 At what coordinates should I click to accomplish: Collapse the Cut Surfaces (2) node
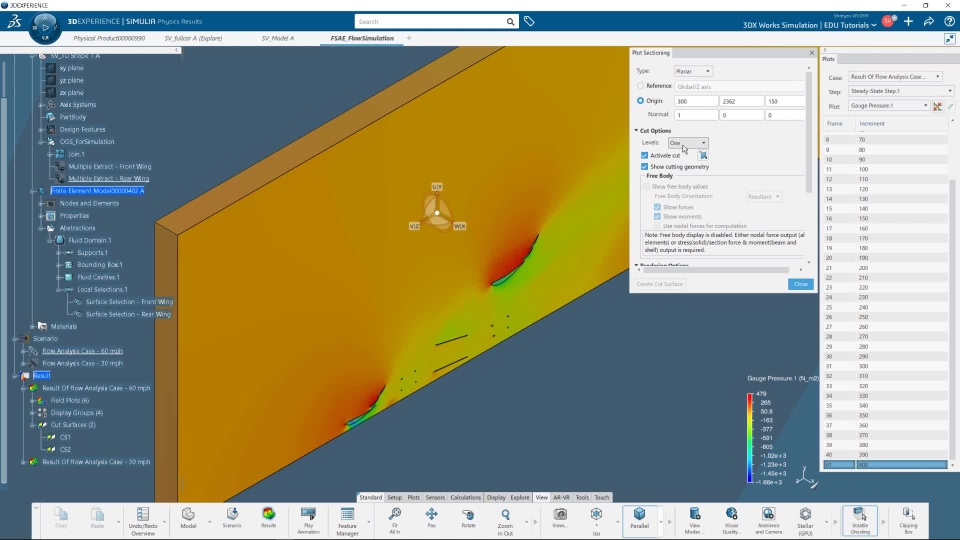click(x=32, y=425)
